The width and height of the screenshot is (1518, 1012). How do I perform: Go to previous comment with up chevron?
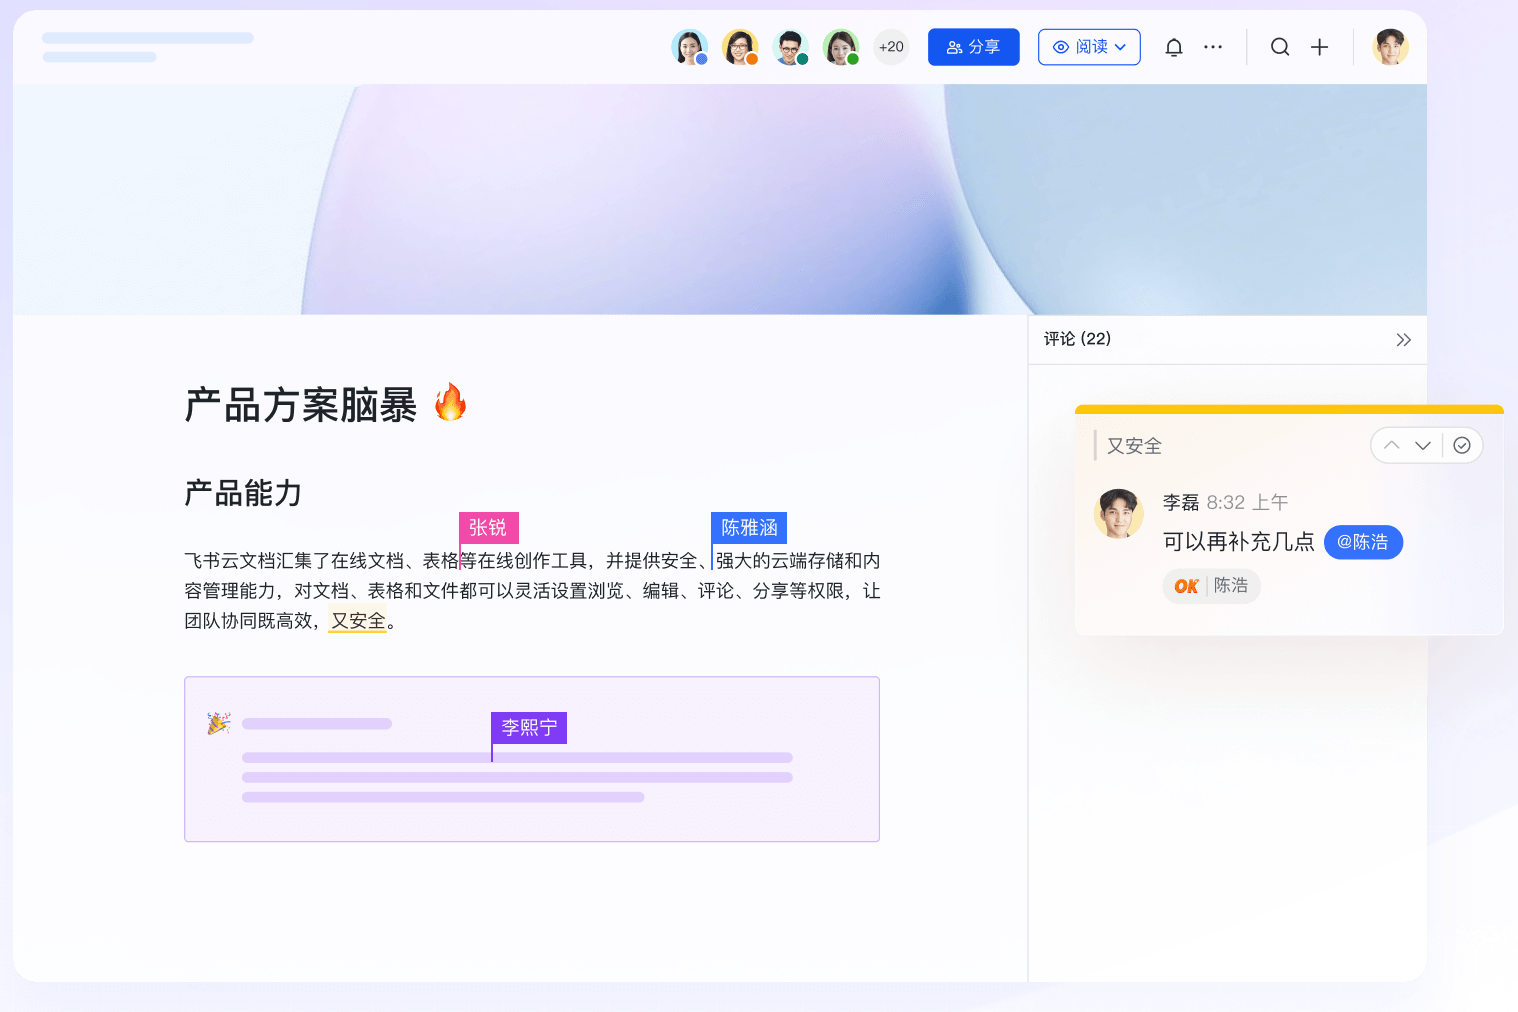pos(1392,445)
